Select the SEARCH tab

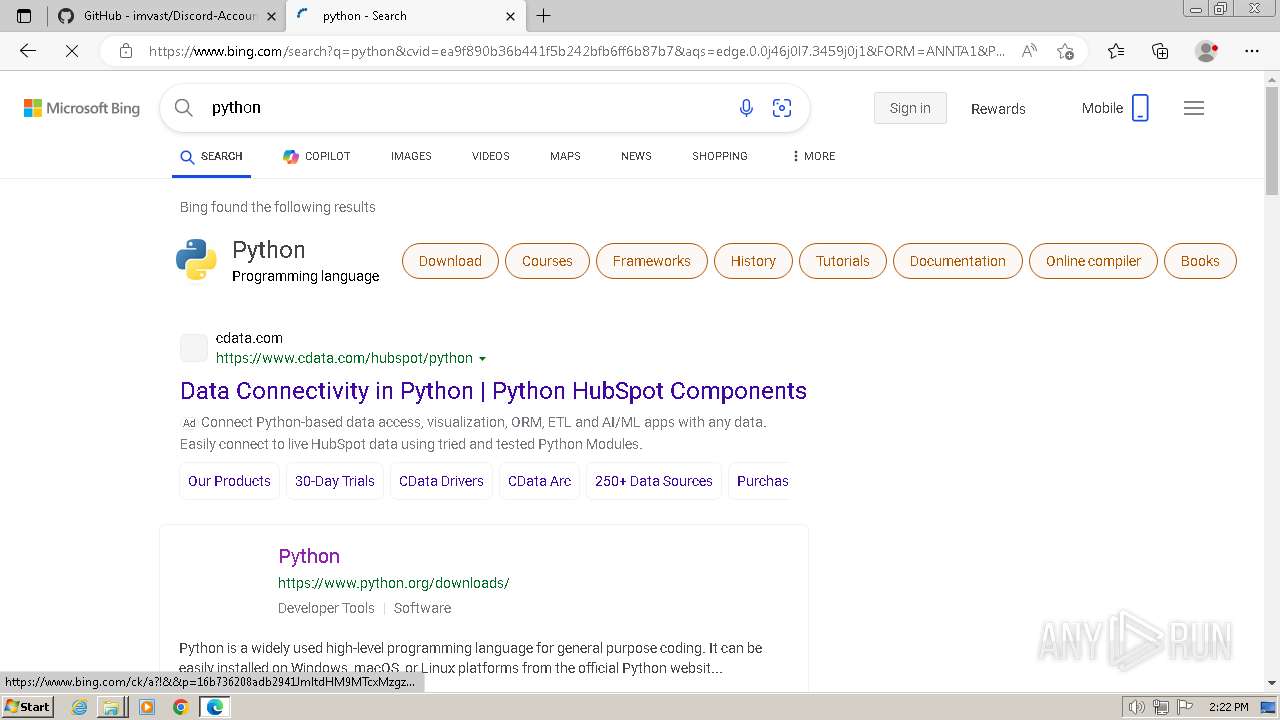(211, 156)
